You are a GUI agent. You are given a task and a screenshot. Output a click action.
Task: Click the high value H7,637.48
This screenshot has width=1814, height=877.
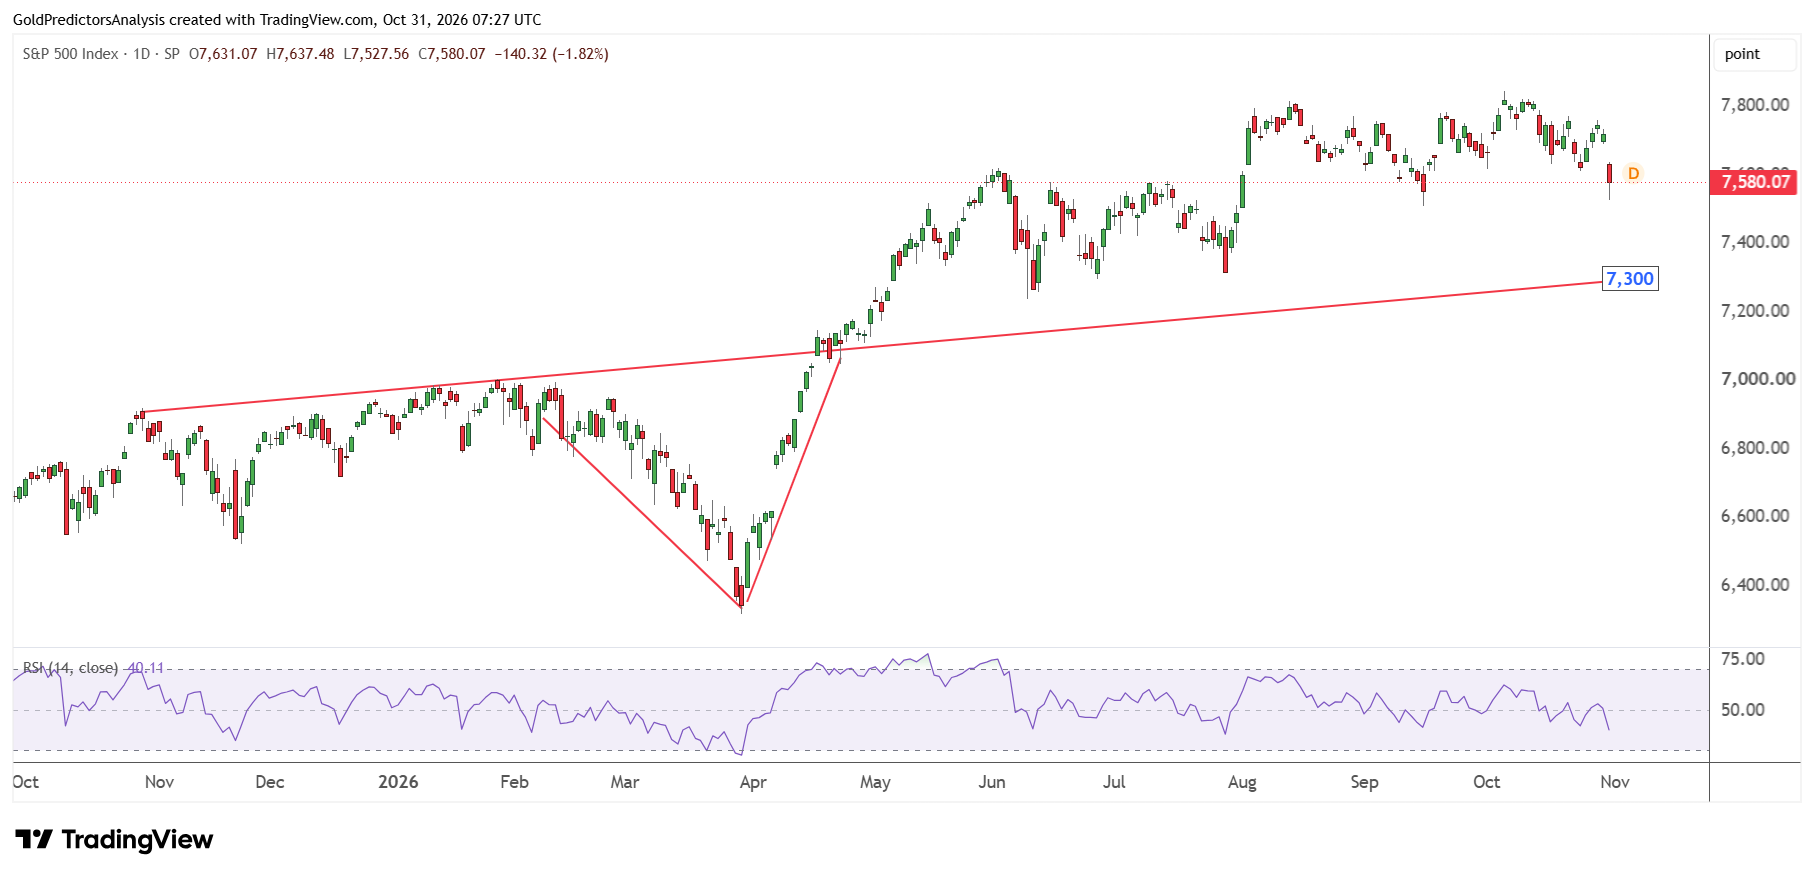300,54
